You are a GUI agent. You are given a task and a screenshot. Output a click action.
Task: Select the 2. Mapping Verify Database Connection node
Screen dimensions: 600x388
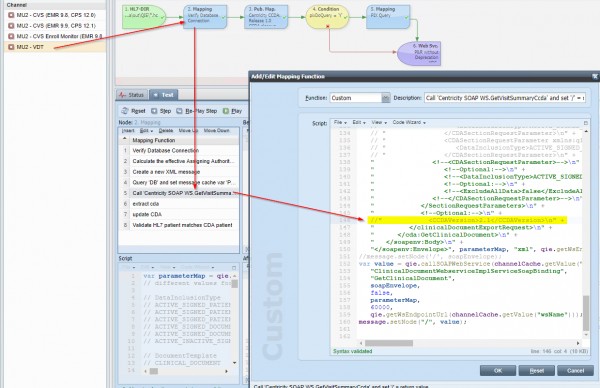205,16
